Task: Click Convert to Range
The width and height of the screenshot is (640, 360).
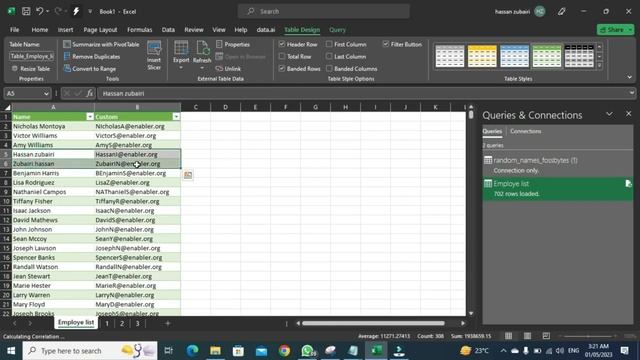Action: [90, 69]
